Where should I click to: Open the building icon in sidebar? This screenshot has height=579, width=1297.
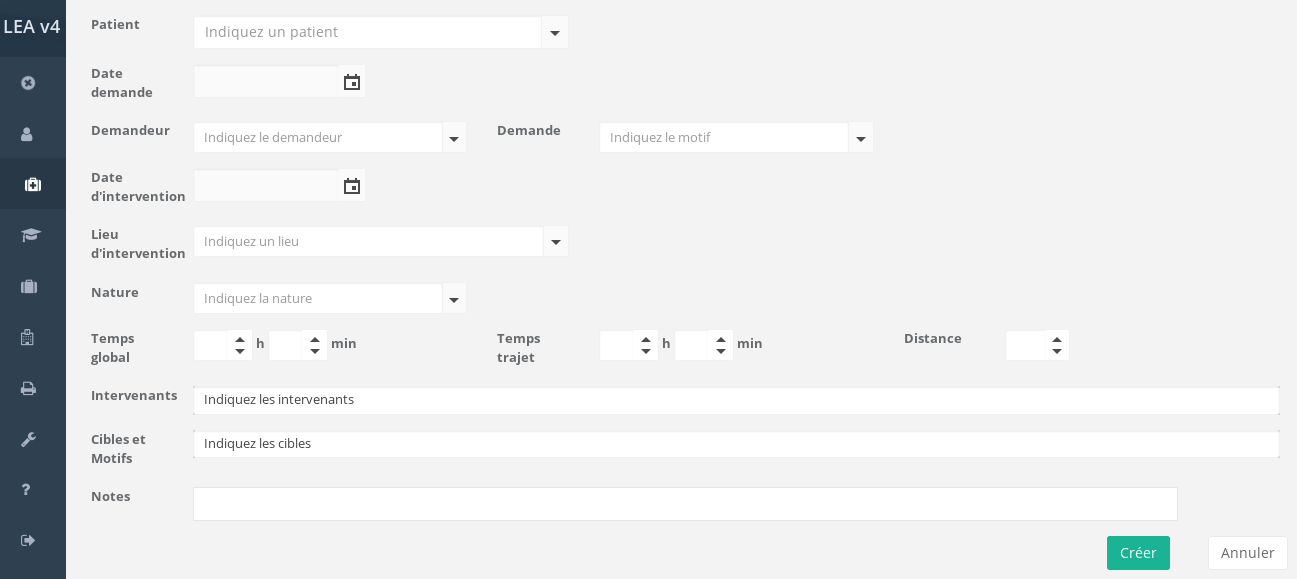(x=28, y=338)
